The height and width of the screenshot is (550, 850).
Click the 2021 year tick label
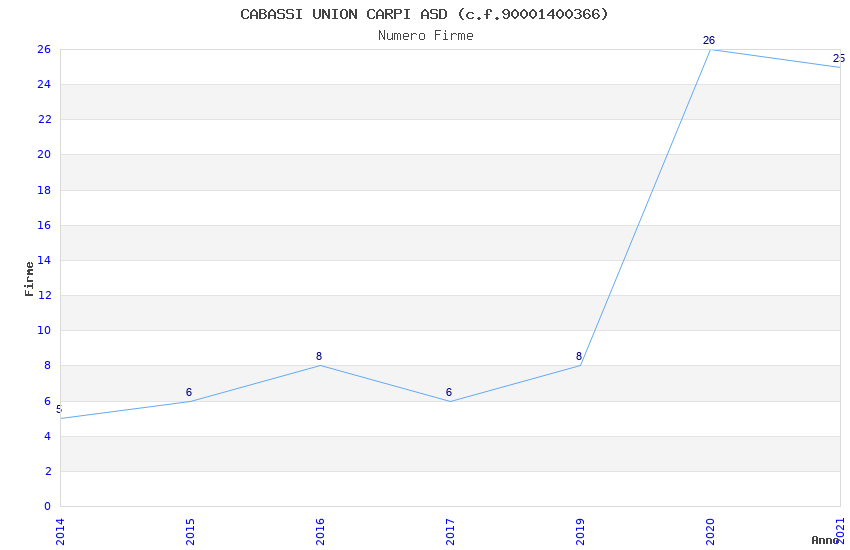tap(840, 532)
